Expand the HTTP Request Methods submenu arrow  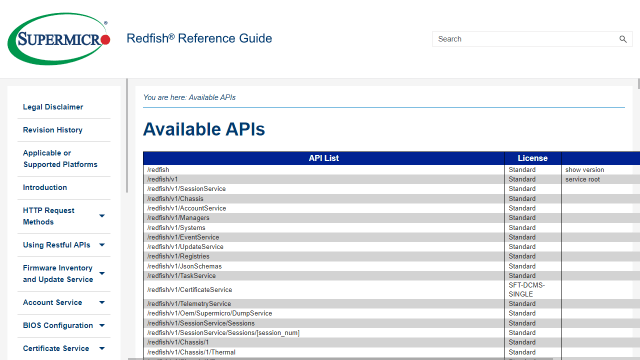(x=102, y=216)
